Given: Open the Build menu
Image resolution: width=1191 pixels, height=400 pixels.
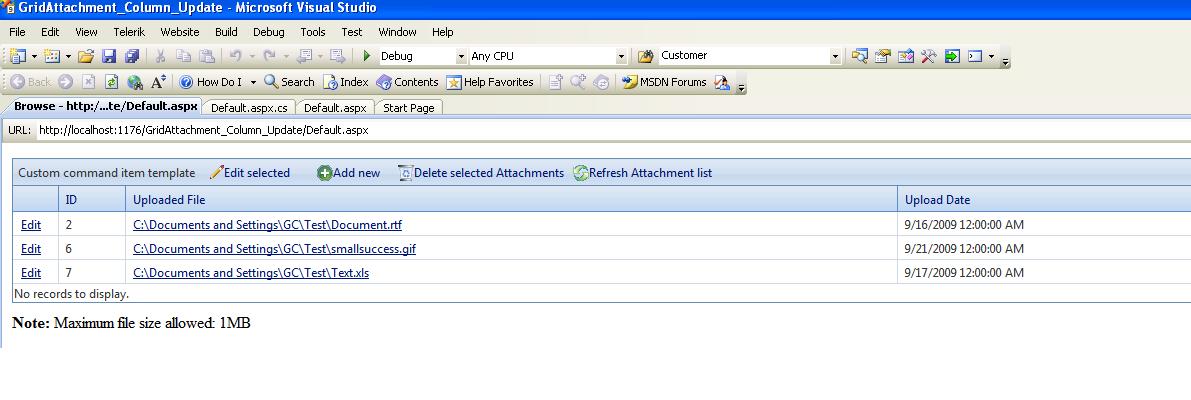Looking at the screenshot, I should 226,32.
